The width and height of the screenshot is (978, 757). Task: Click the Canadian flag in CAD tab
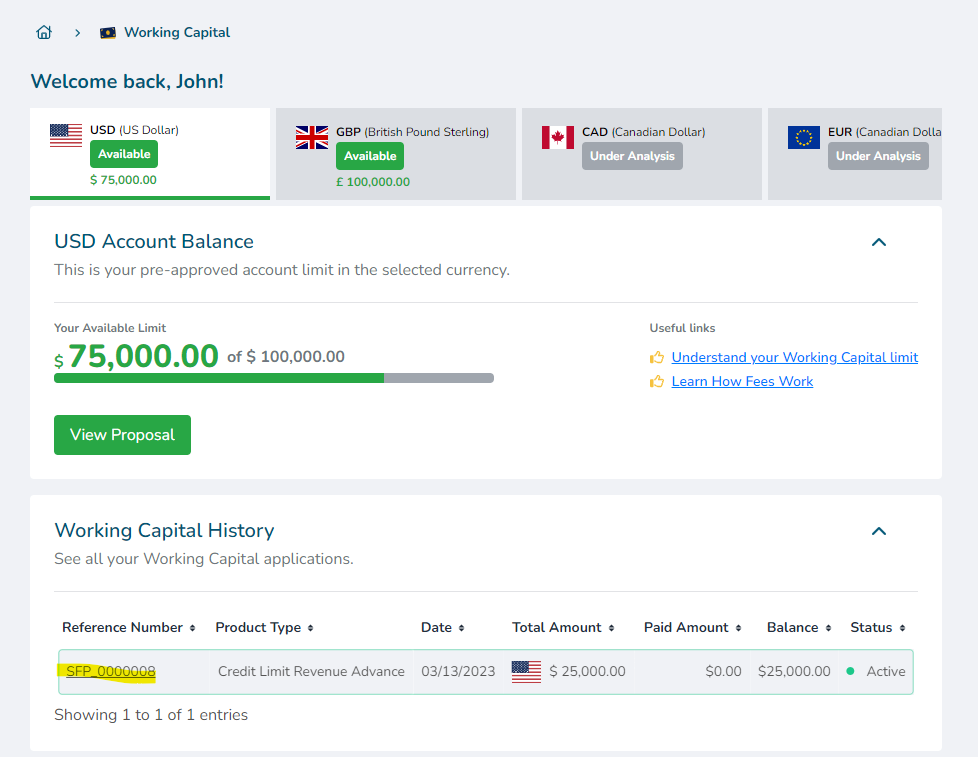click(x=558, y=138)
